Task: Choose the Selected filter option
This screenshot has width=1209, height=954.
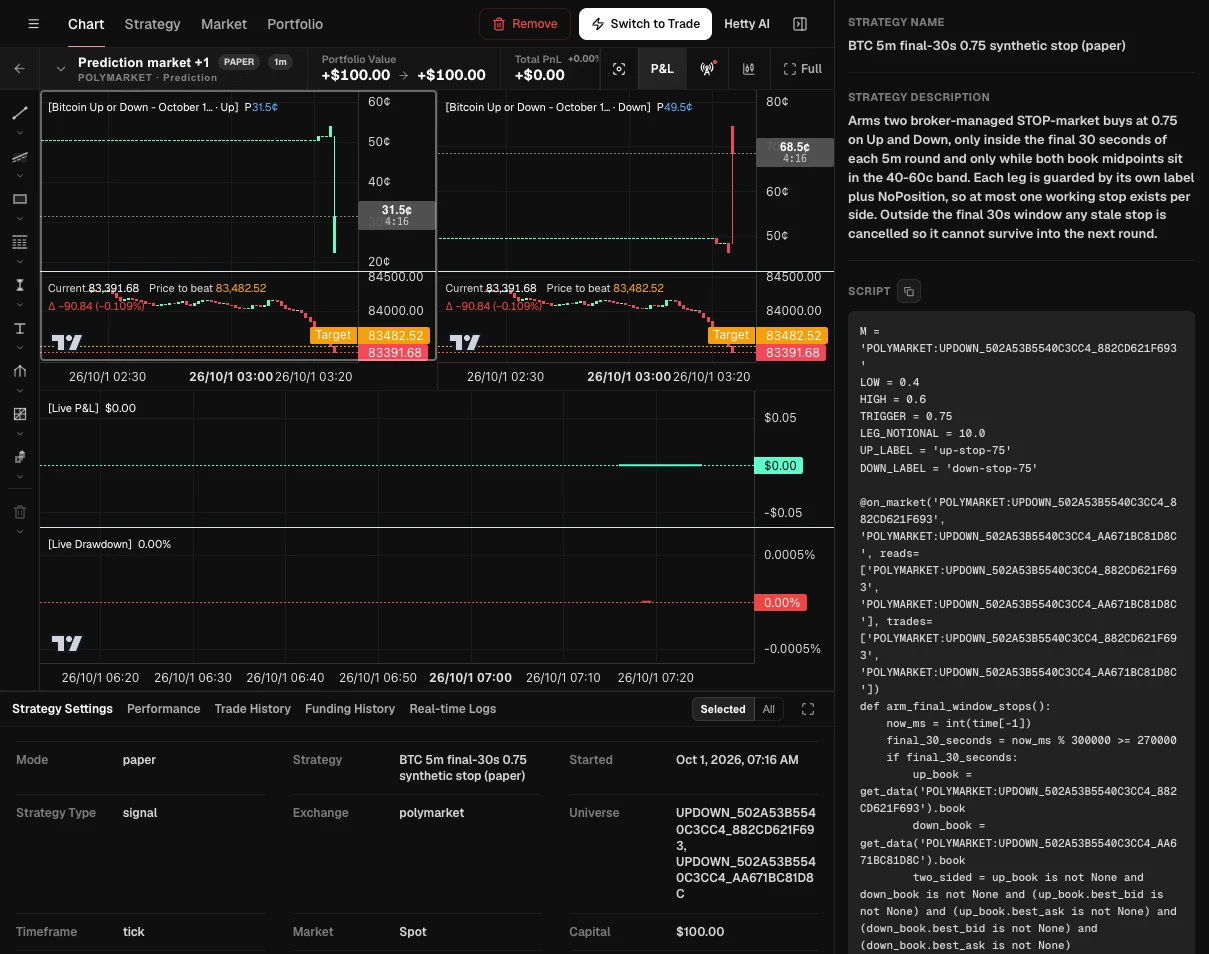Action: 723,709
